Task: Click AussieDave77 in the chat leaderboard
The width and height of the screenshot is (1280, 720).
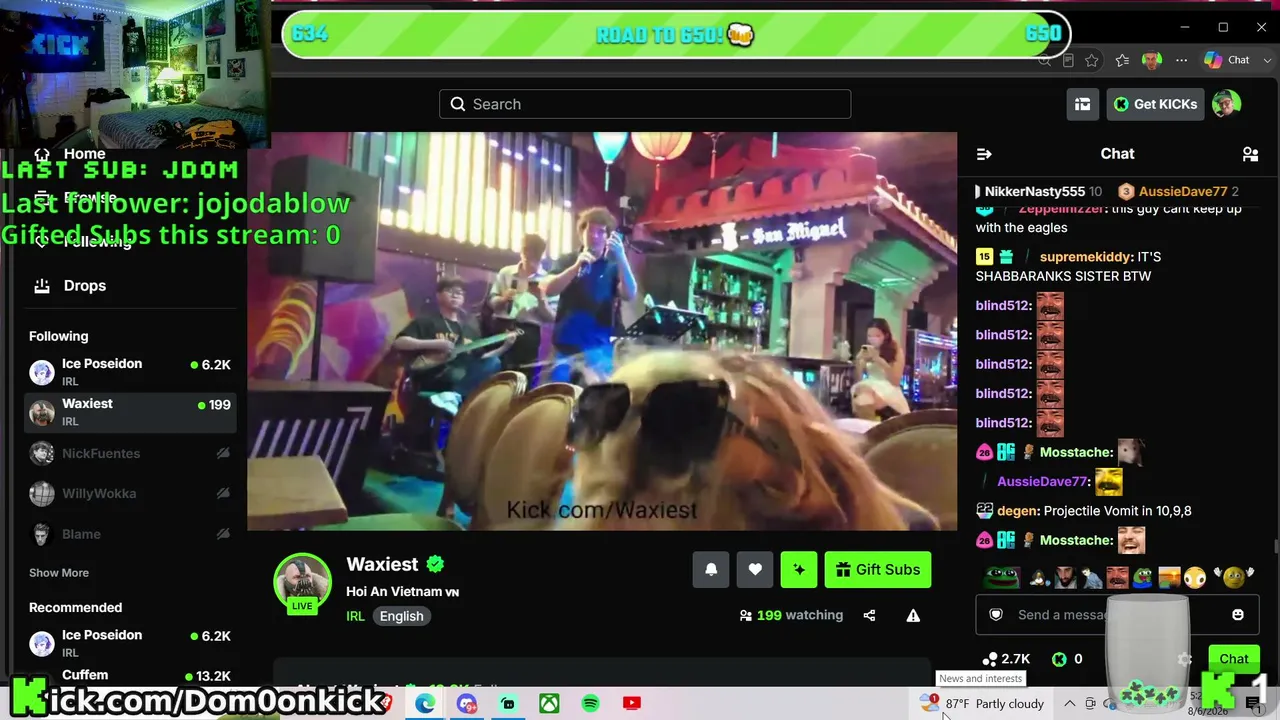Action: click(1183, 191)
